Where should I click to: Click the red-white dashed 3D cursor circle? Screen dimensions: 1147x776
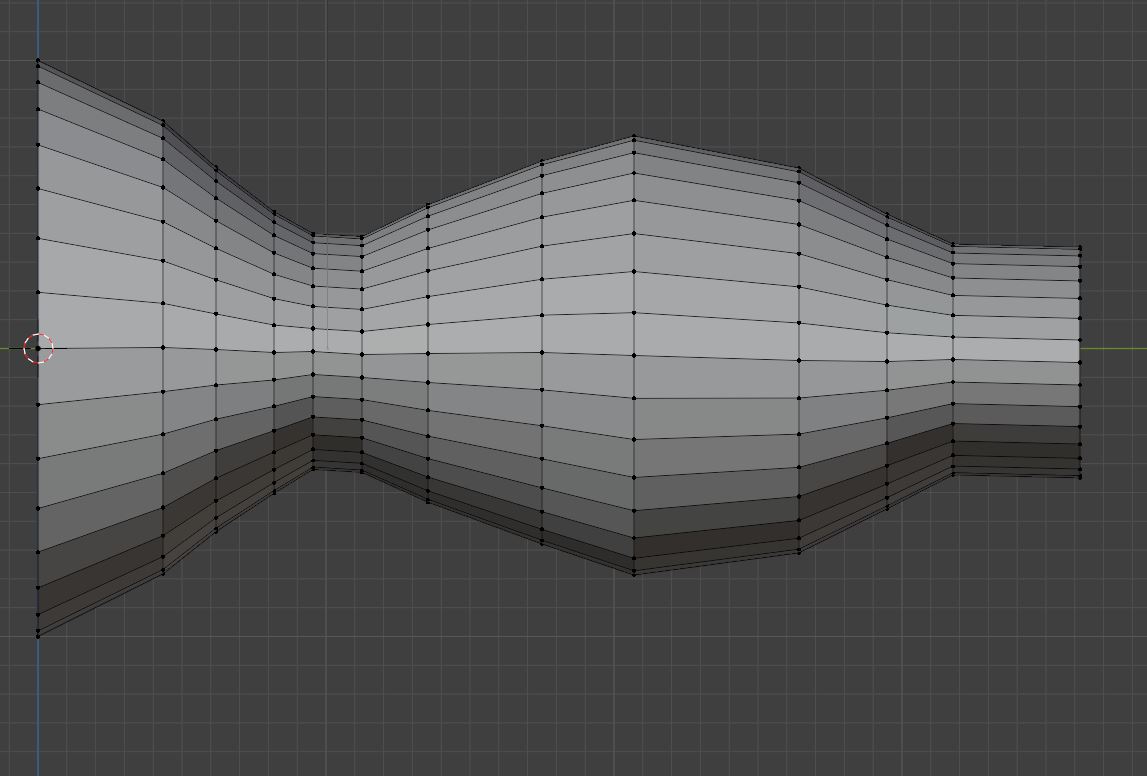click(x=39, y=349)
